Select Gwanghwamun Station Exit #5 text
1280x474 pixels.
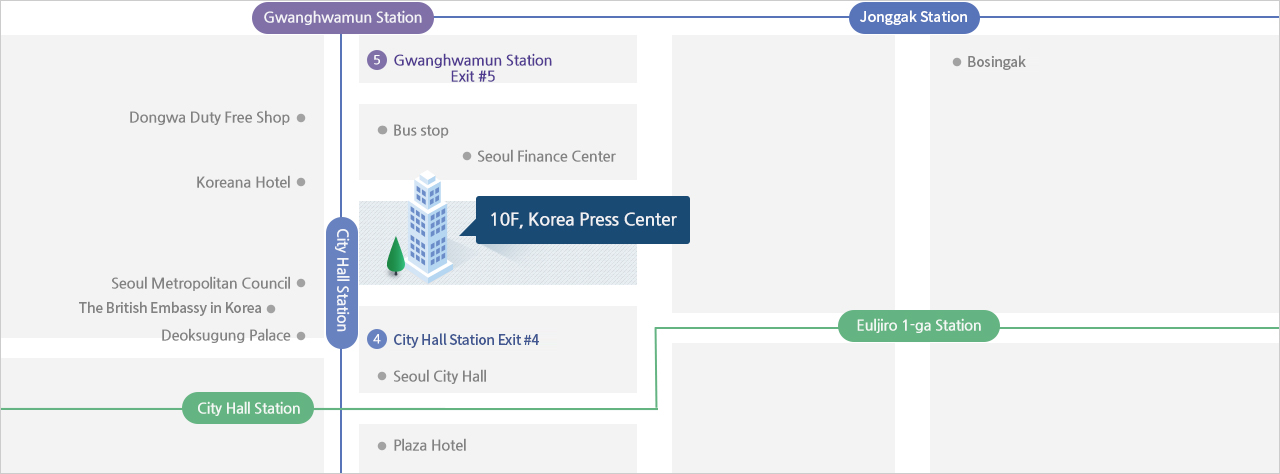tap(473, 68)
